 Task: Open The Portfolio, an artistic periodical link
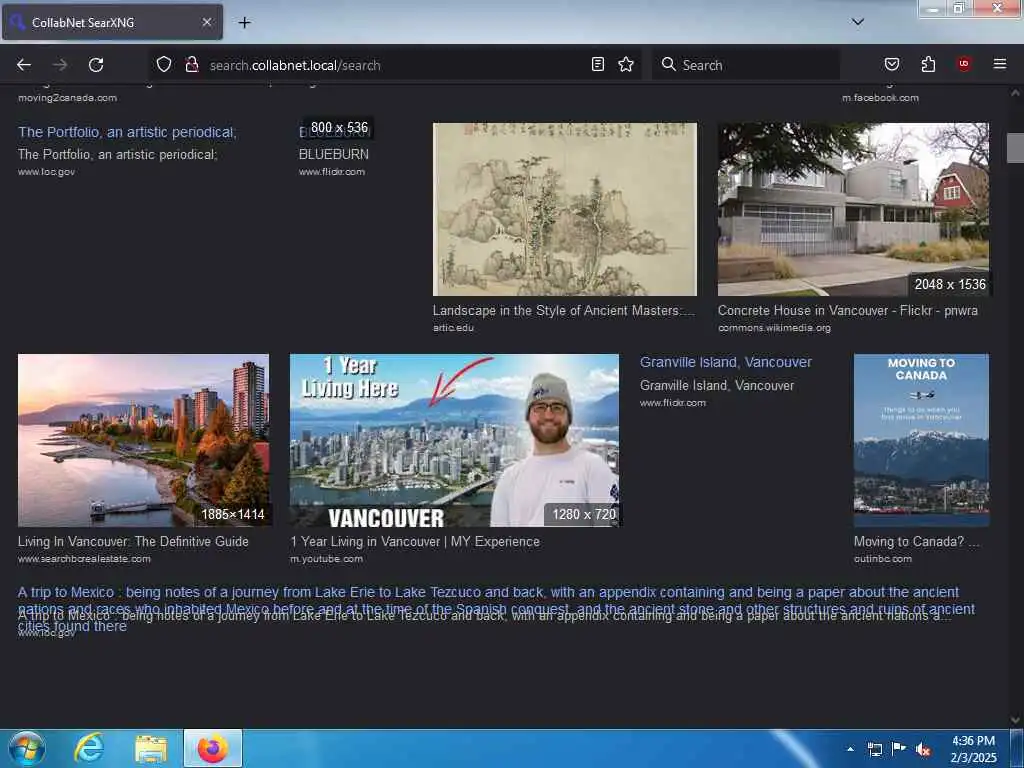[127, 132]
